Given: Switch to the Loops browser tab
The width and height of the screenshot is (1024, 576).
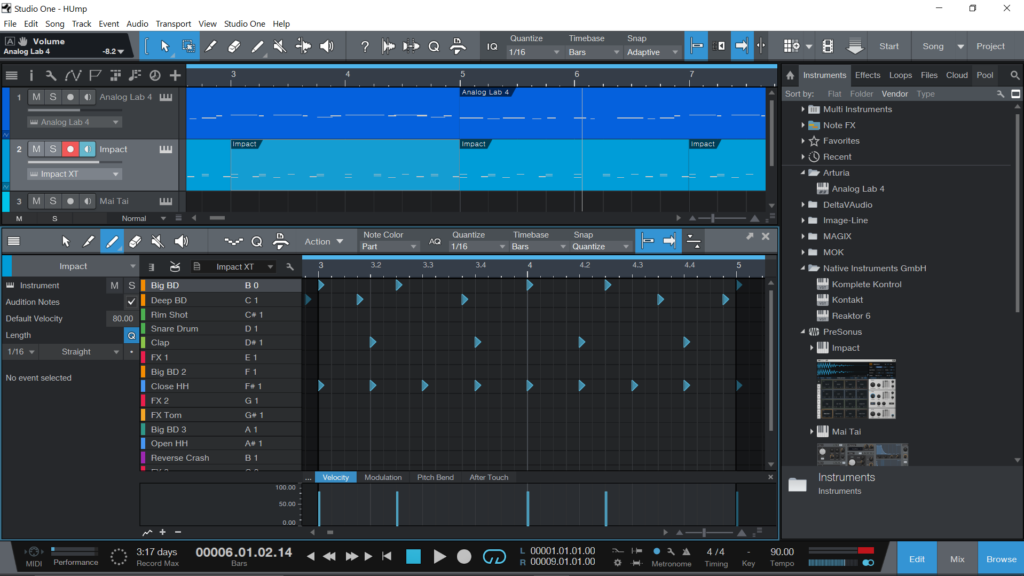Looking at the screenshot, I should pyautogui.click(x=900, y=75).
